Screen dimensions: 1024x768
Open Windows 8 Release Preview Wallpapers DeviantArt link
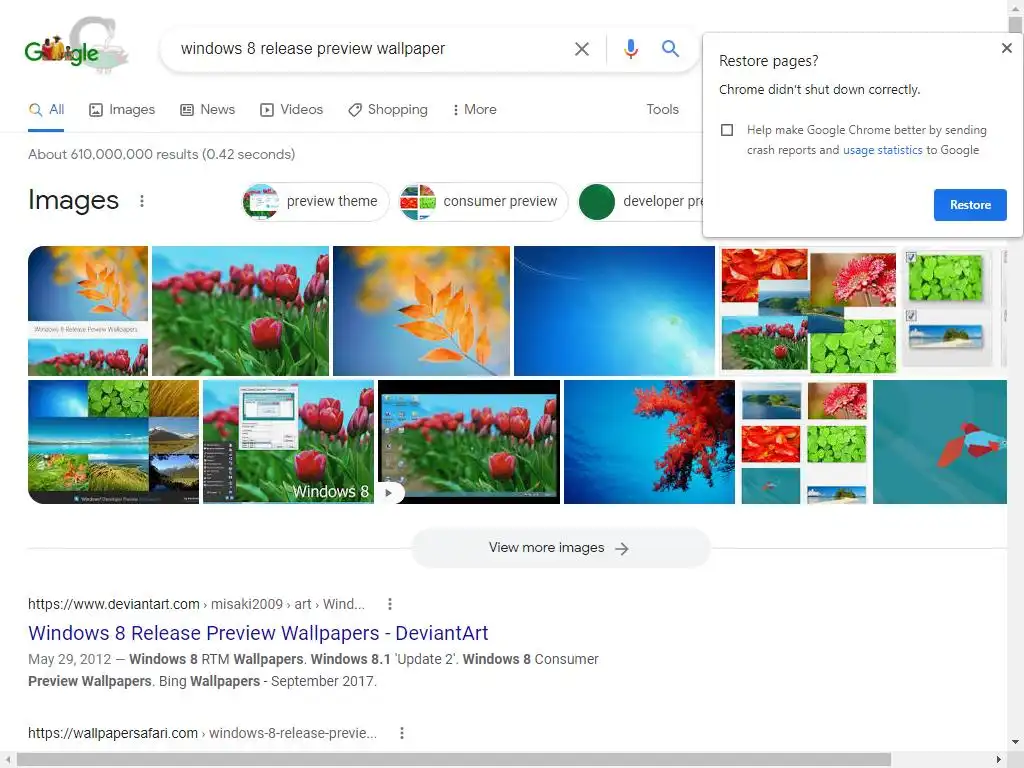258,633
